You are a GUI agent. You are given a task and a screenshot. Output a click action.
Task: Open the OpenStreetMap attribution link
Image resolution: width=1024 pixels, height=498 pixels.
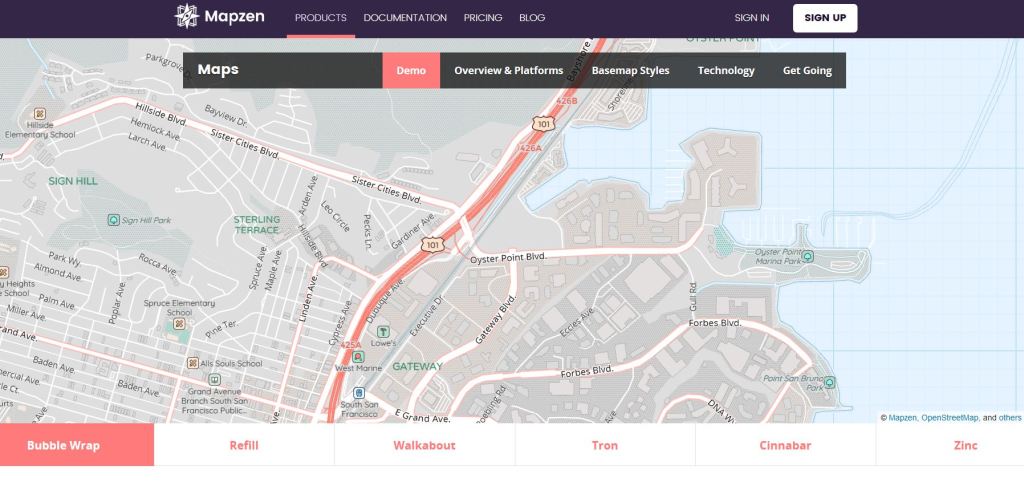tap(950, 418)
